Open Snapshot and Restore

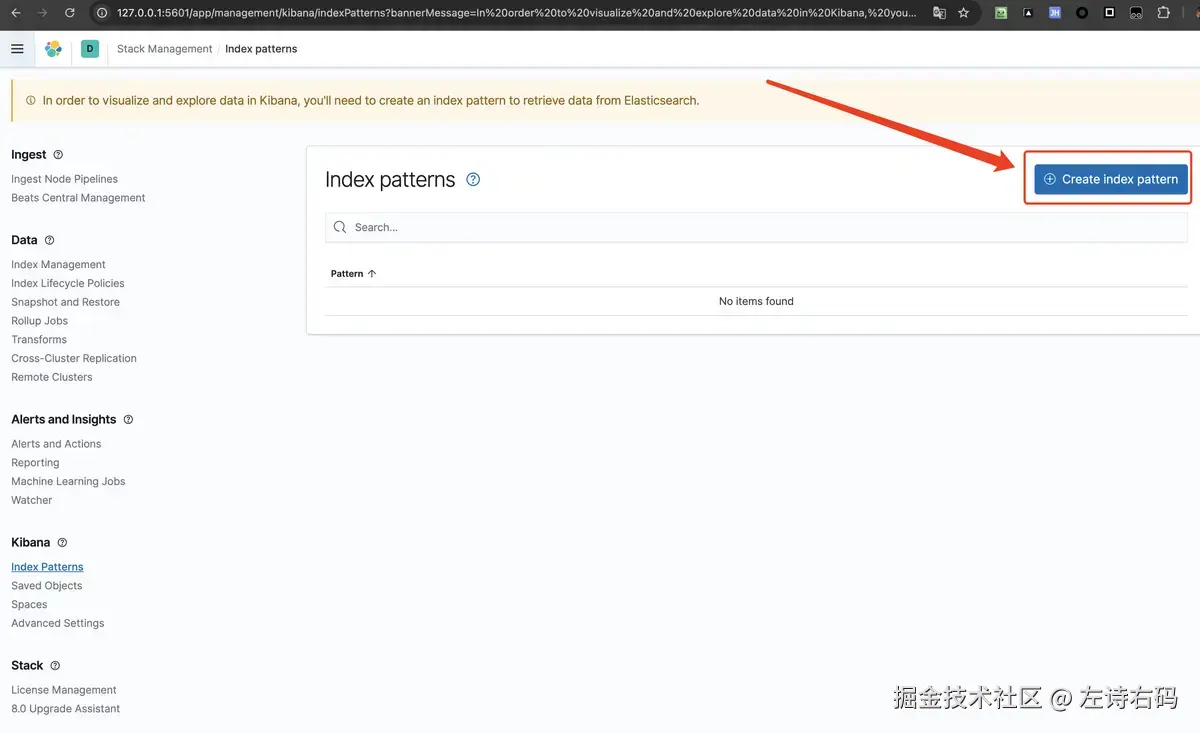pos(65,302)
